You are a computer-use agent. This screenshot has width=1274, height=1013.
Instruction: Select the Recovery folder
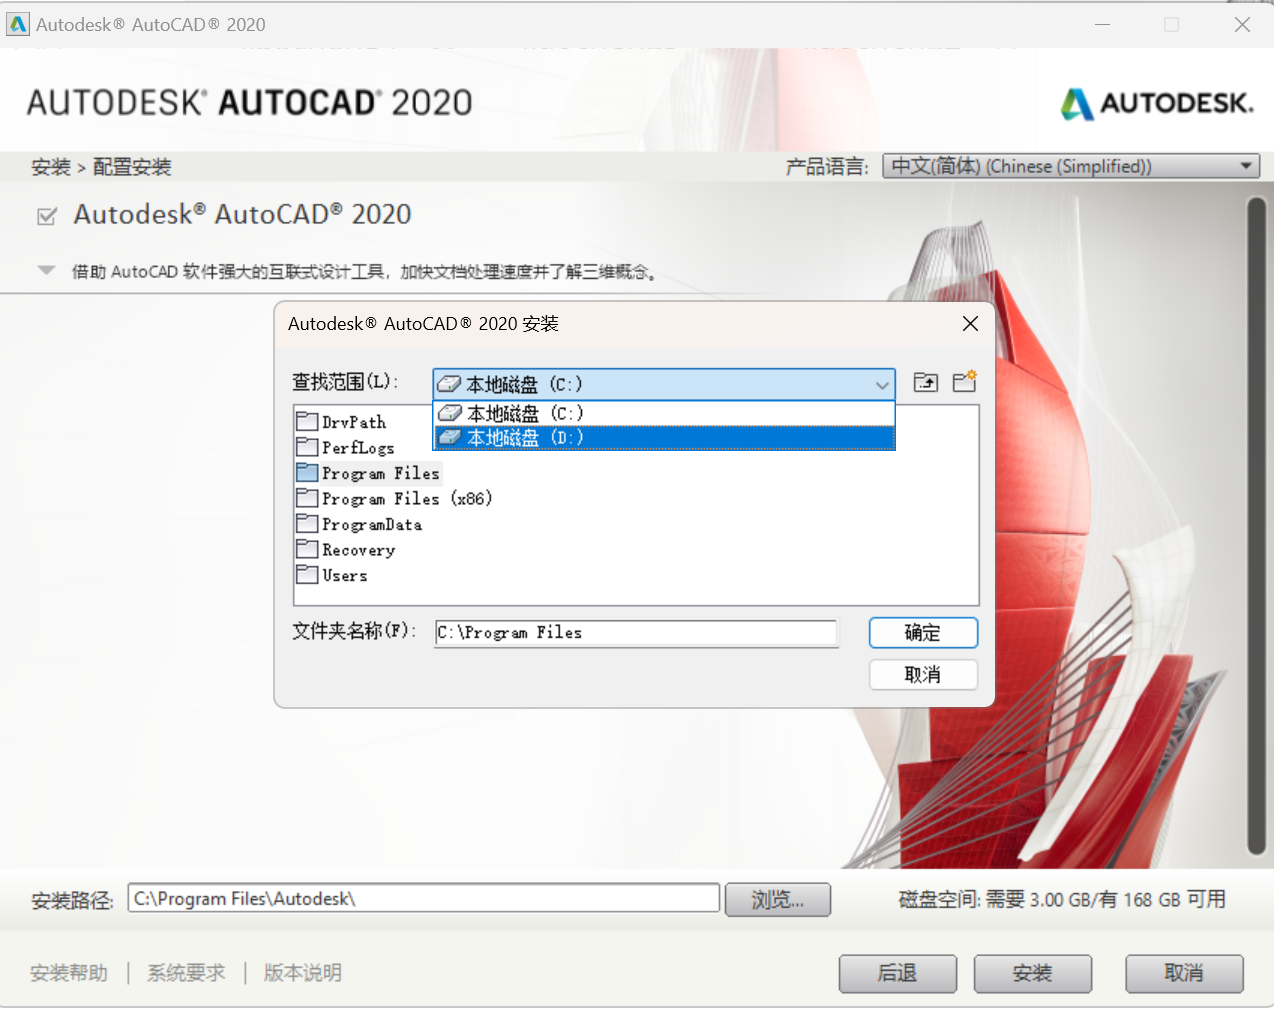pyautogui.click(x=357, y=550)
